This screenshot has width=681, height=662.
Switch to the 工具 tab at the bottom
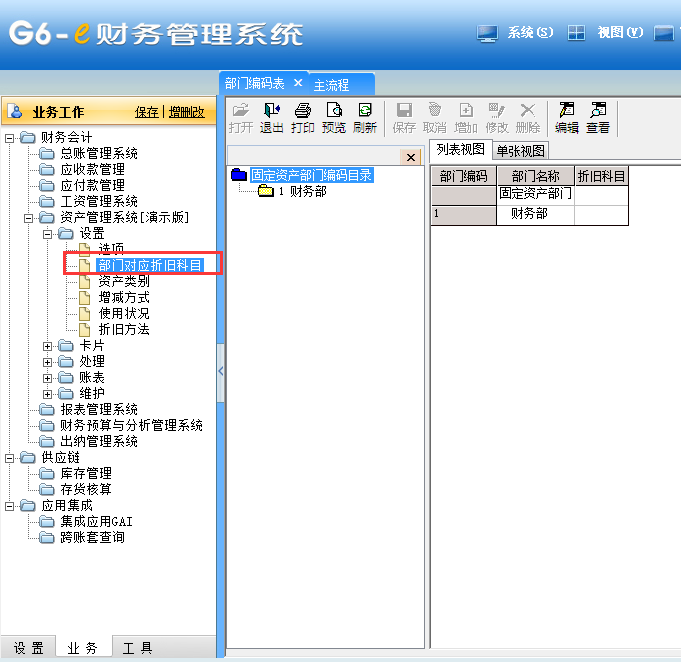point(137,648)
